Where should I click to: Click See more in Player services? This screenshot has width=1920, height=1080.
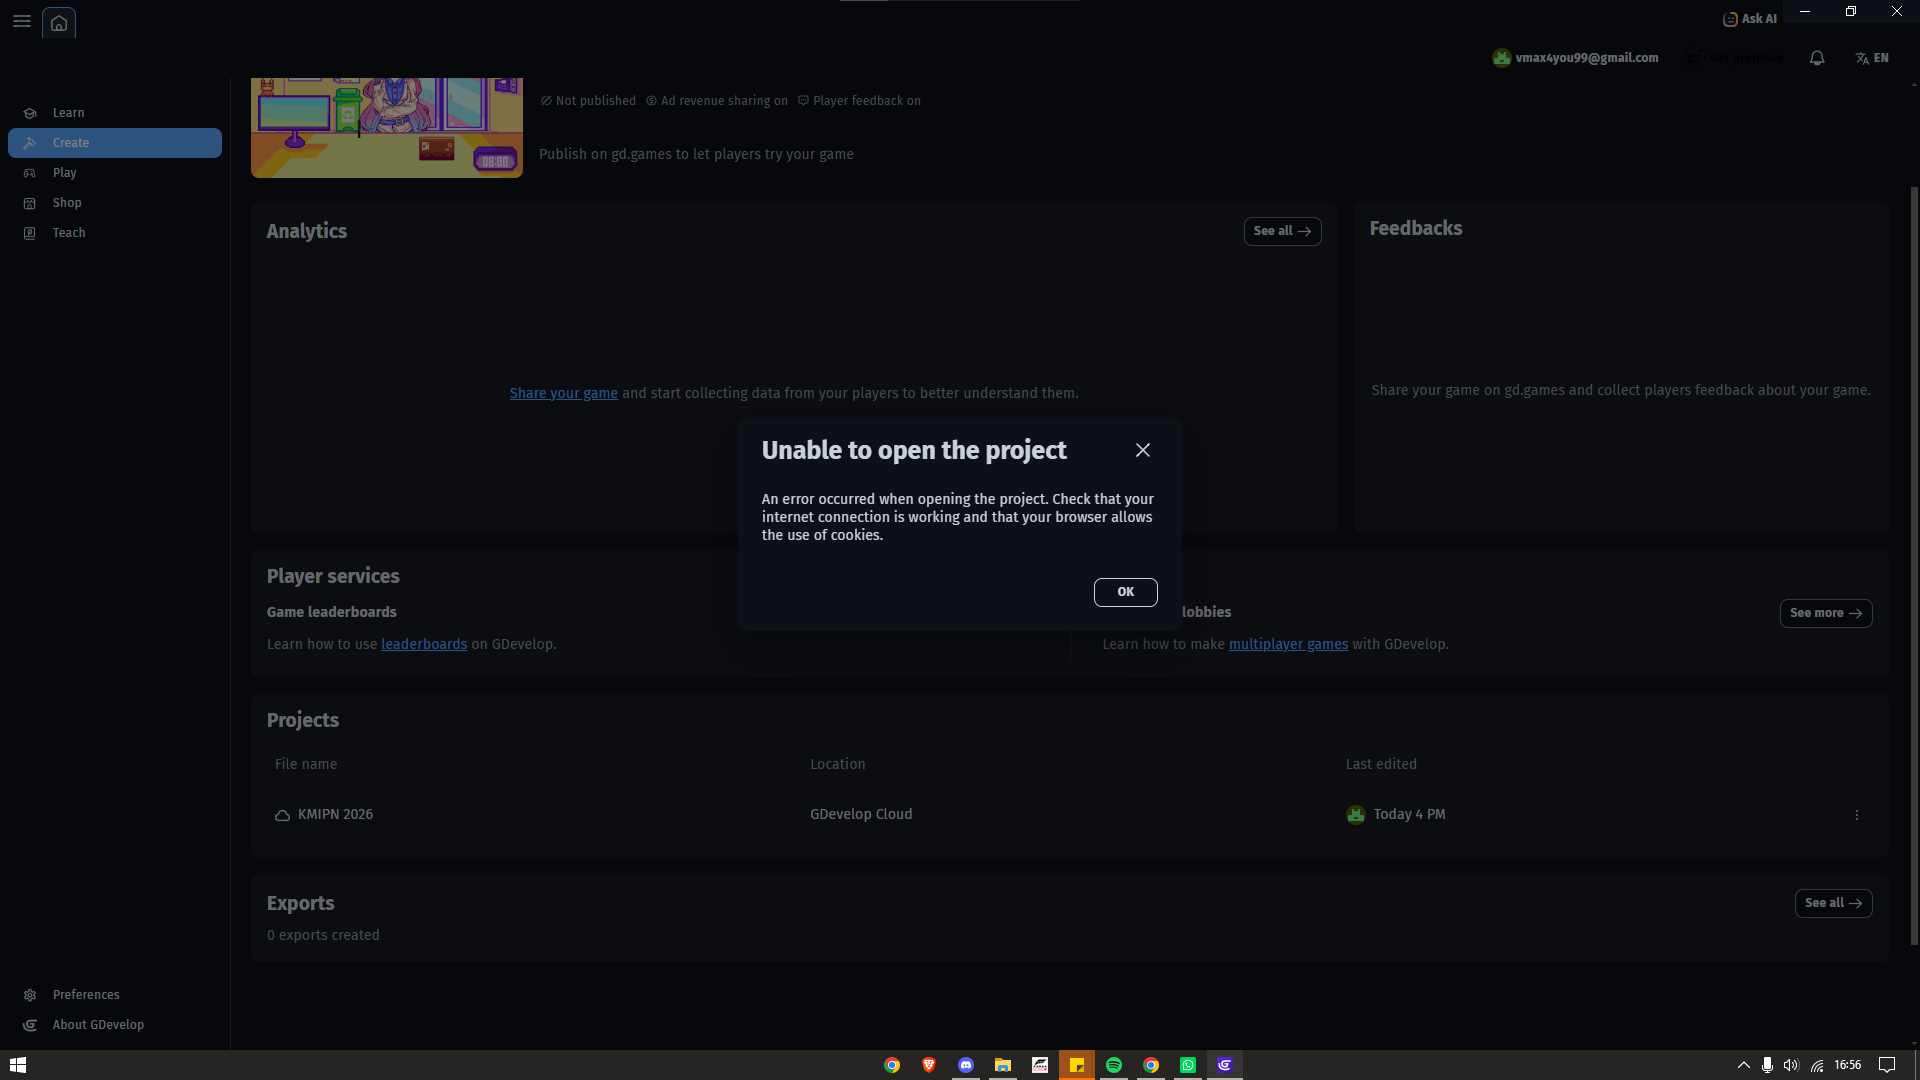1826,613
